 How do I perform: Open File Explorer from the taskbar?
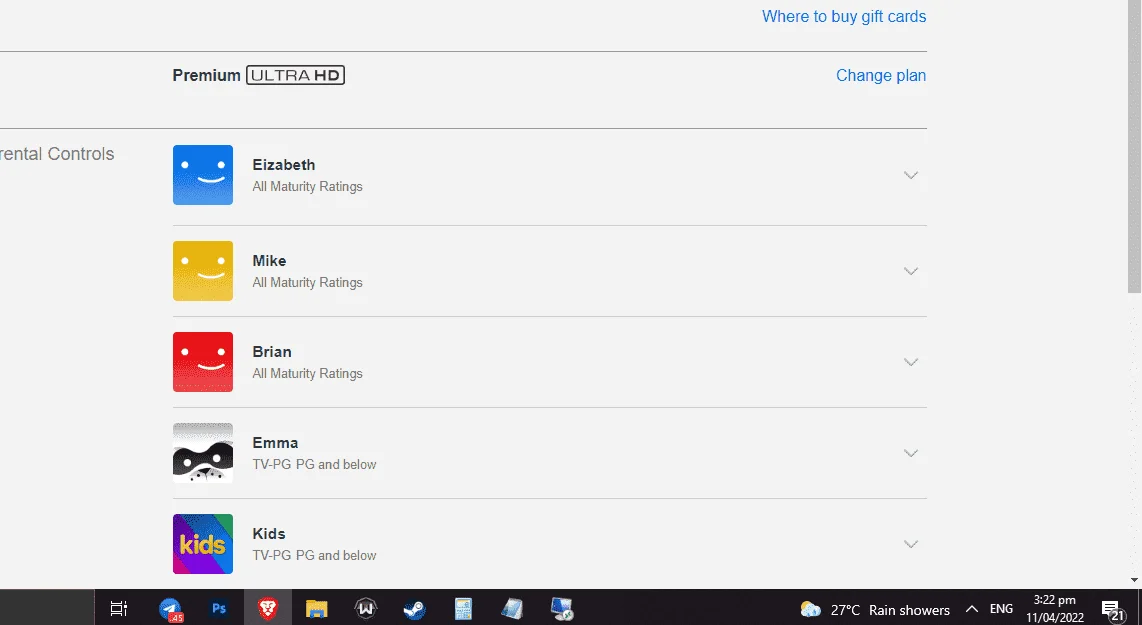[x=316, y=608]
